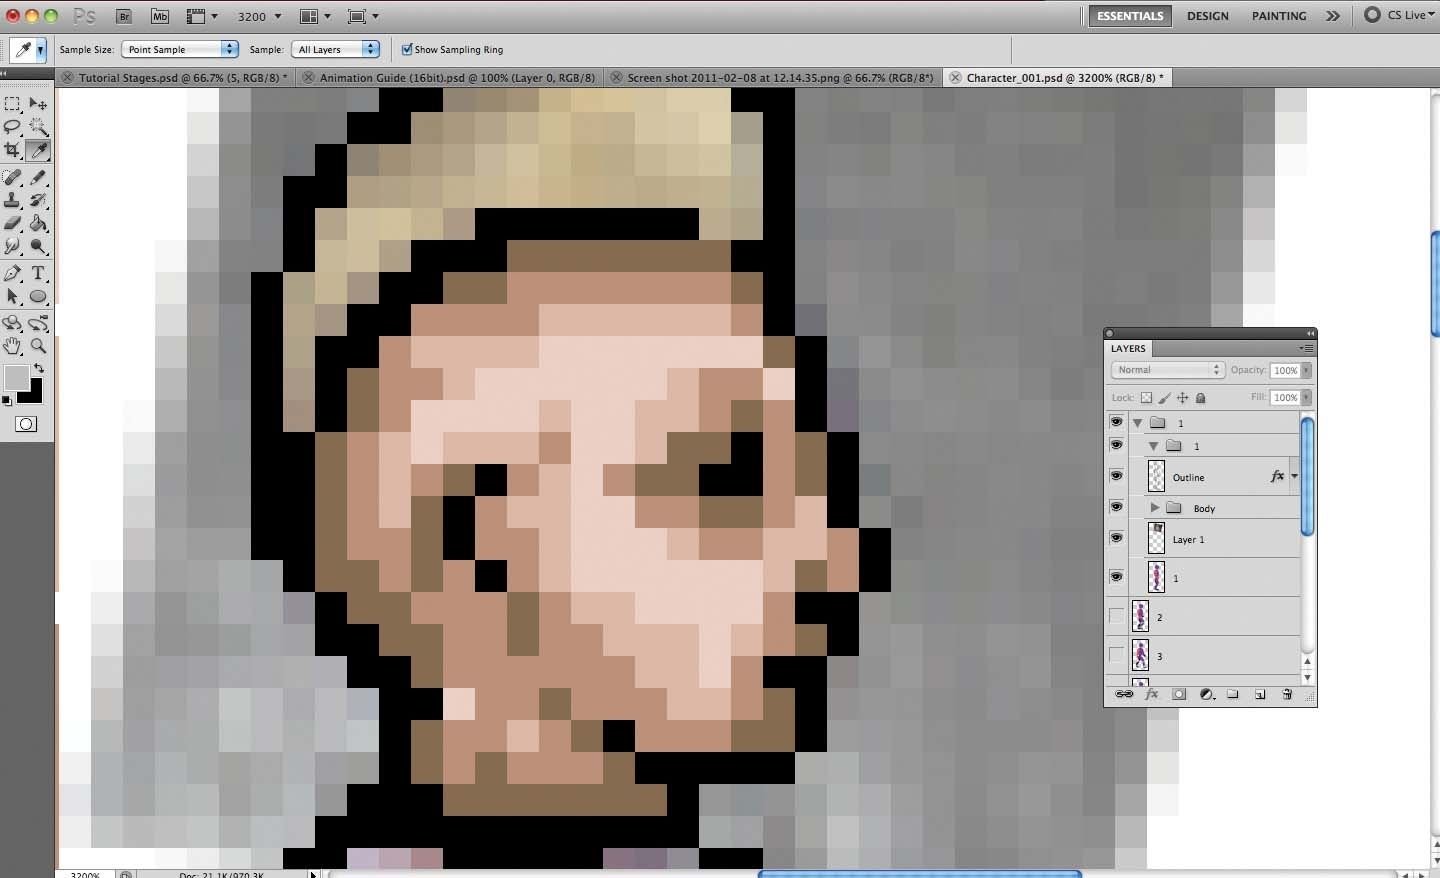Choose the Eraser tool
Screen dimensions: 1440x878
pos(12,224)
